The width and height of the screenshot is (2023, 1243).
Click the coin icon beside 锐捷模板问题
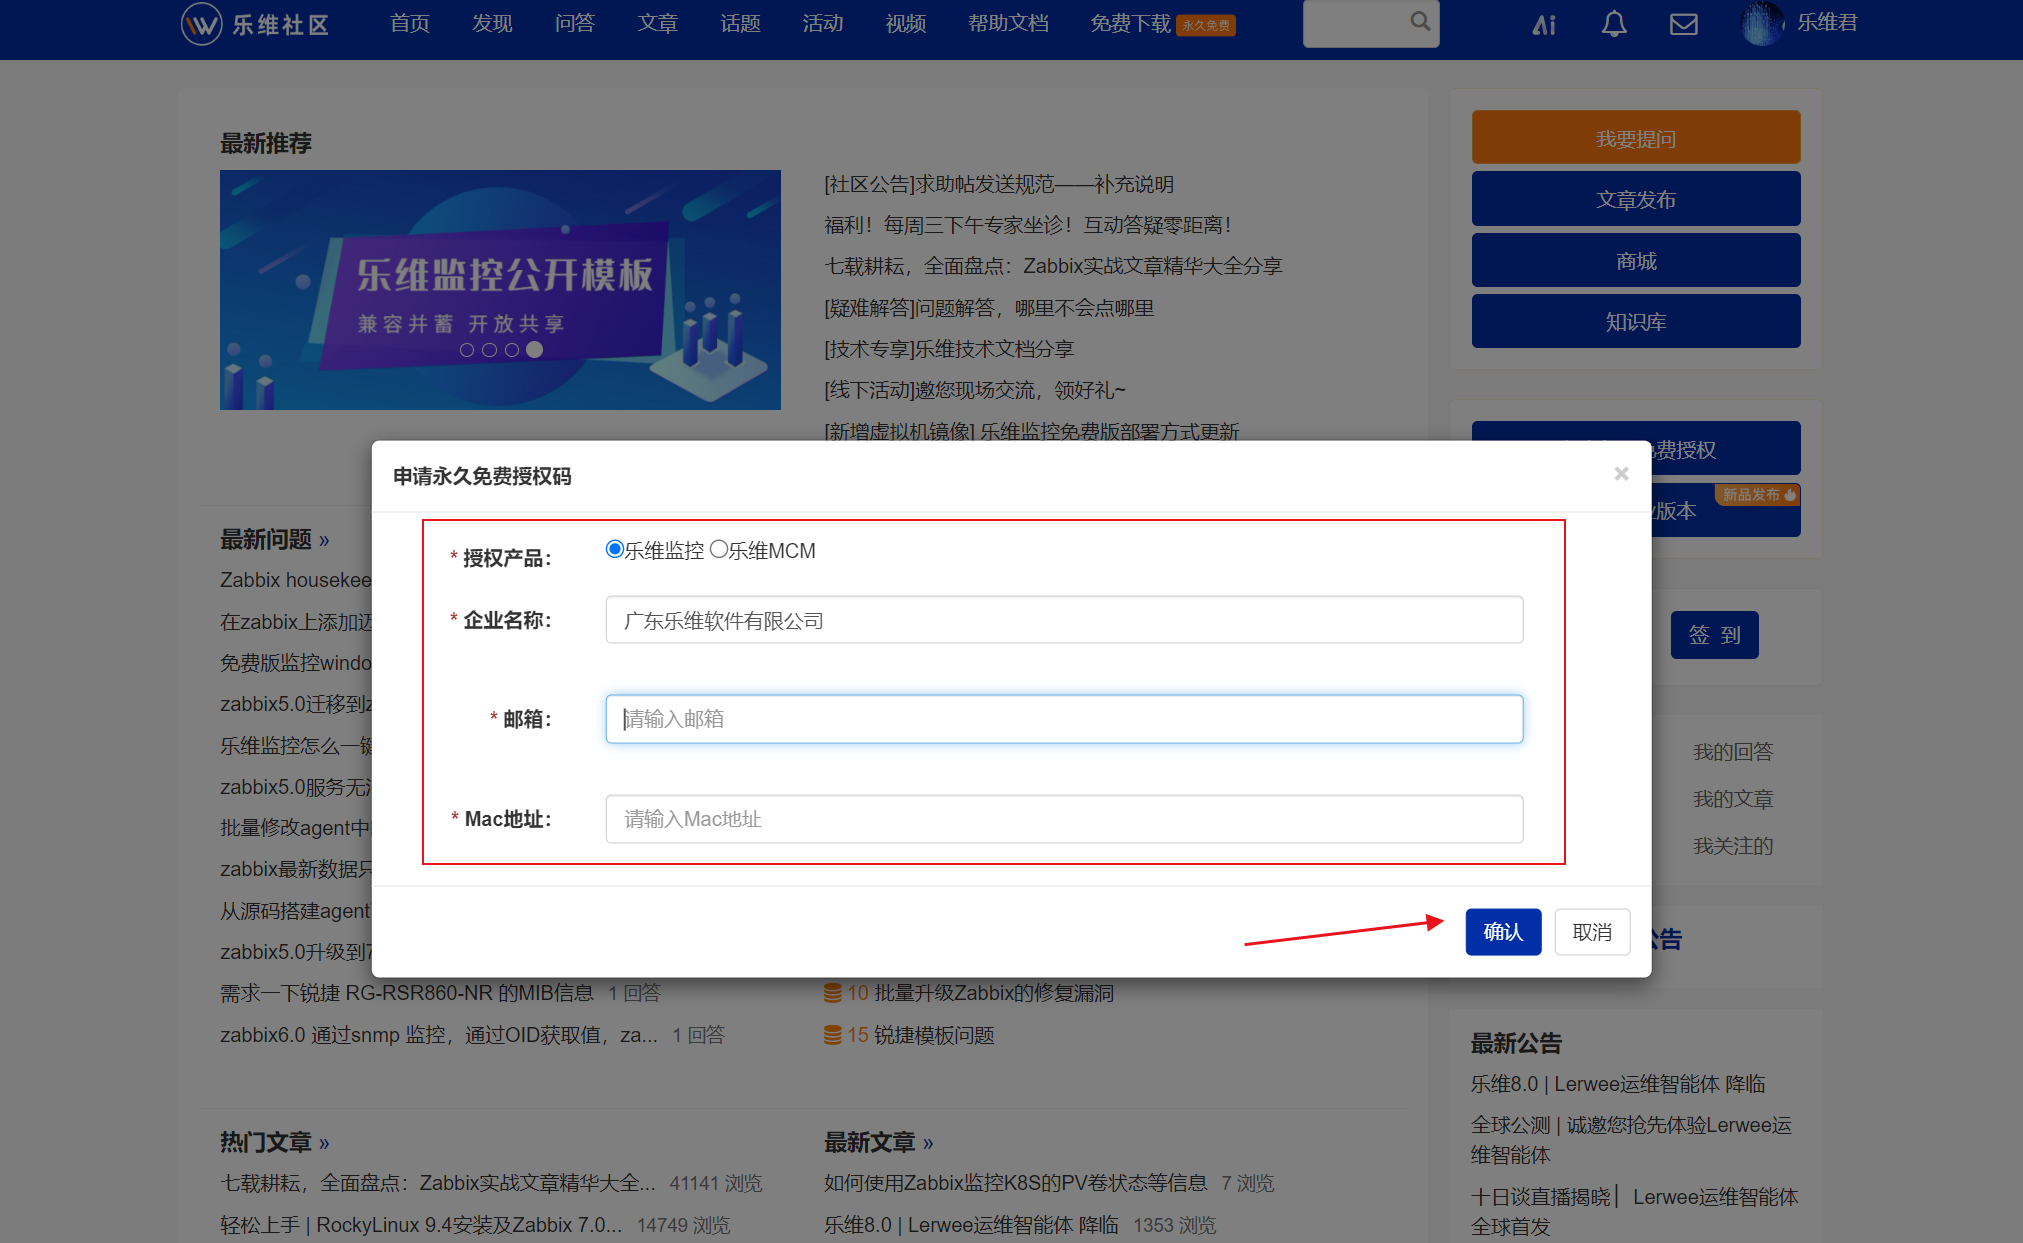pos(832,1035)
